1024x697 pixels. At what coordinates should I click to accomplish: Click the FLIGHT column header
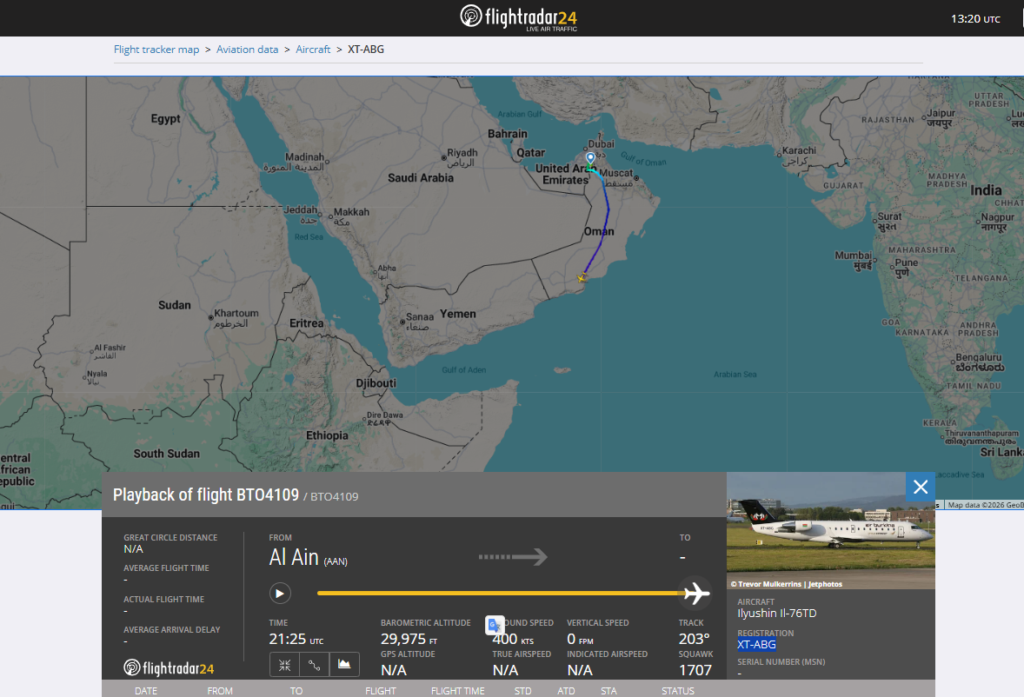[x=381, y=690]
